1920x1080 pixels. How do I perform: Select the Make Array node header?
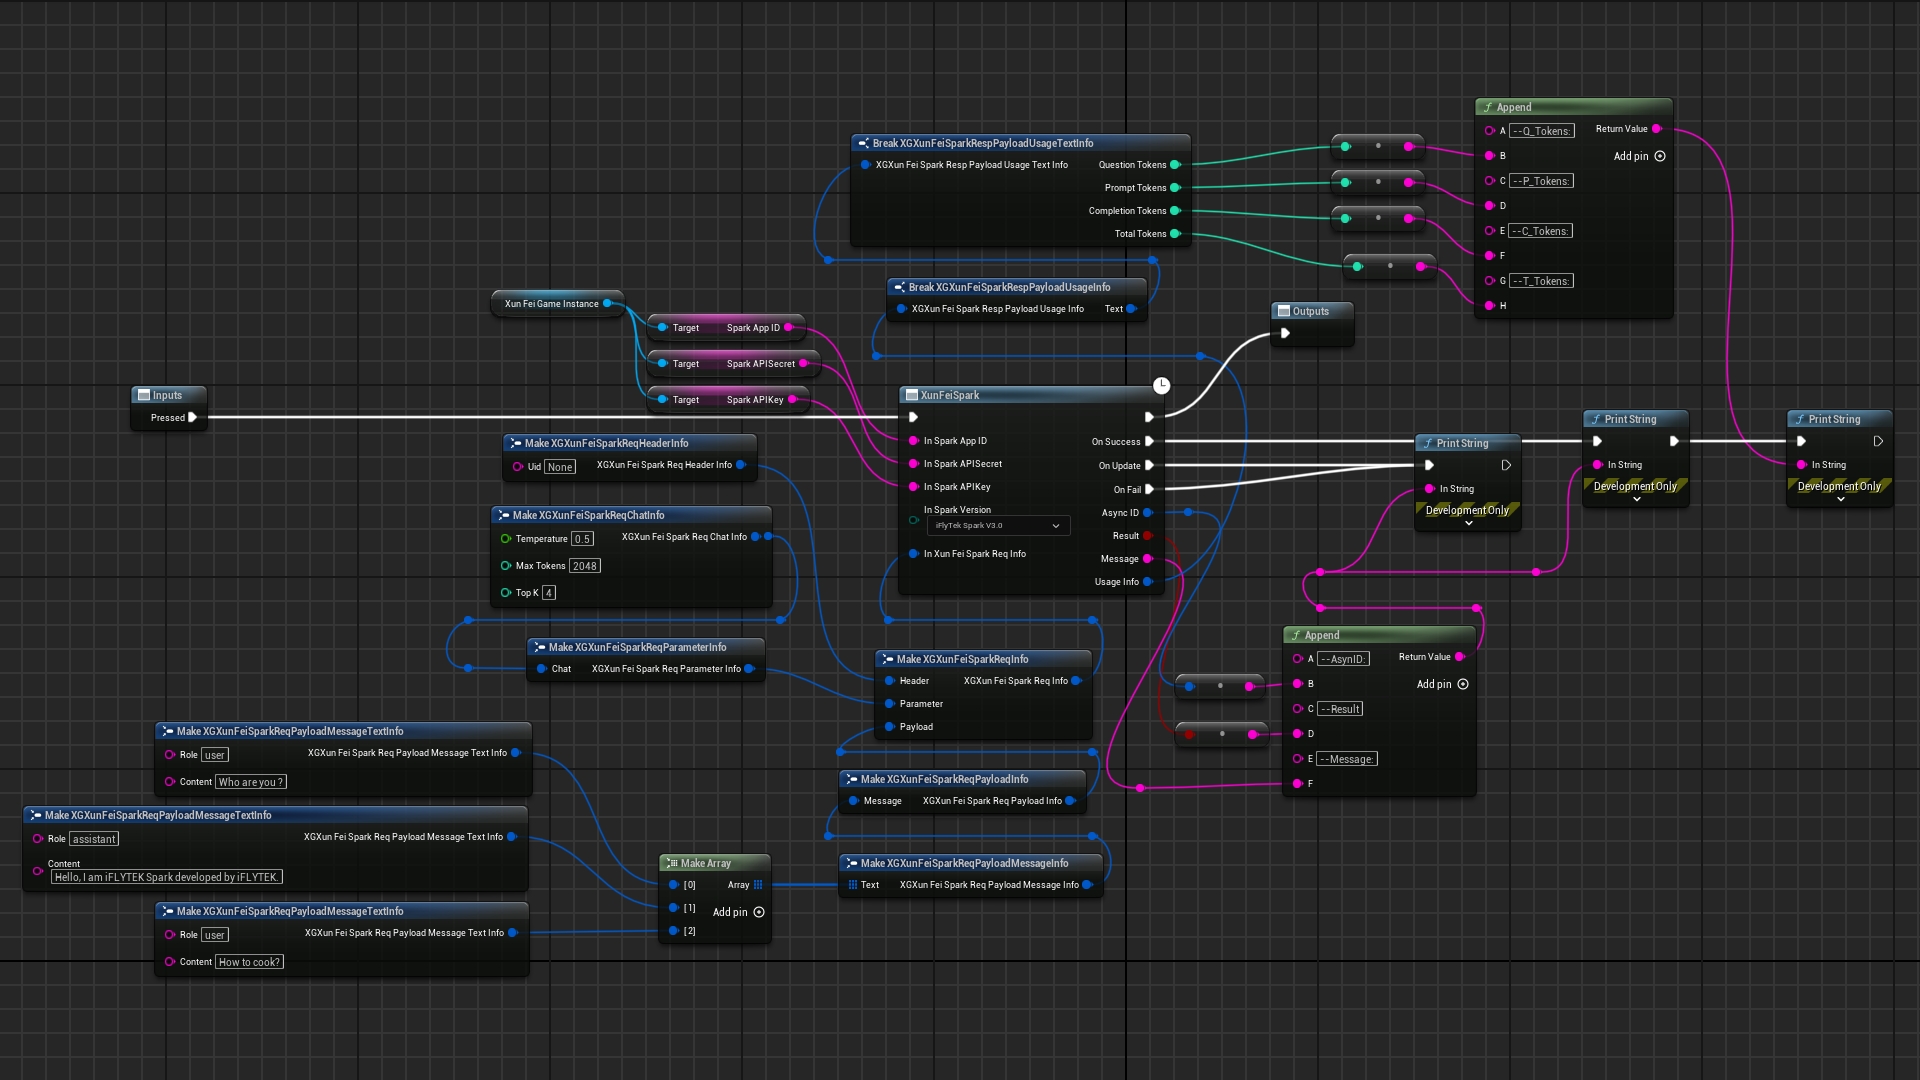click(x=706, y=863)
